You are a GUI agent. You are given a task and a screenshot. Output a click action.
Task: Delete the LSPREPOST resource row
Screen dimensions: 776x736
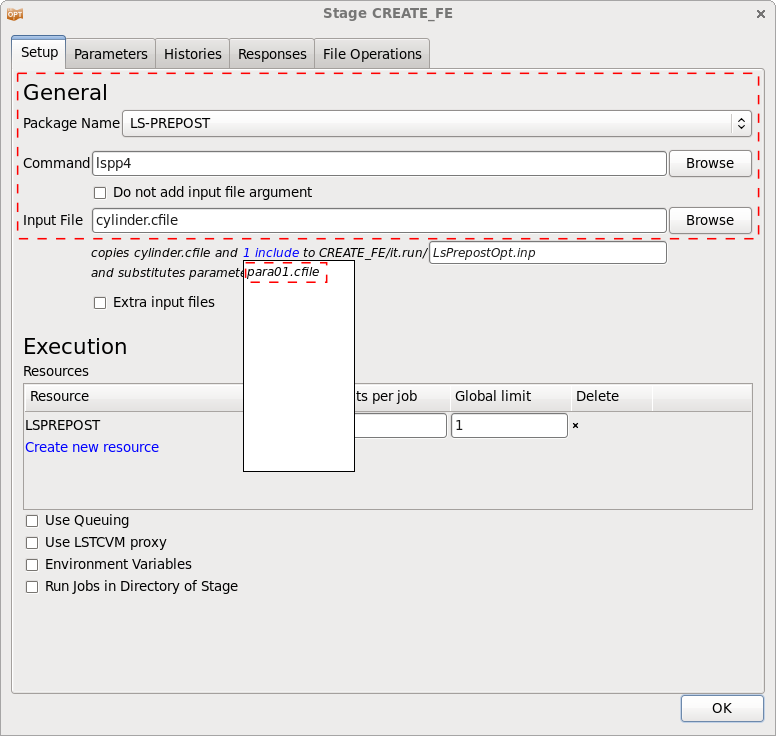(x=575, y=425)
